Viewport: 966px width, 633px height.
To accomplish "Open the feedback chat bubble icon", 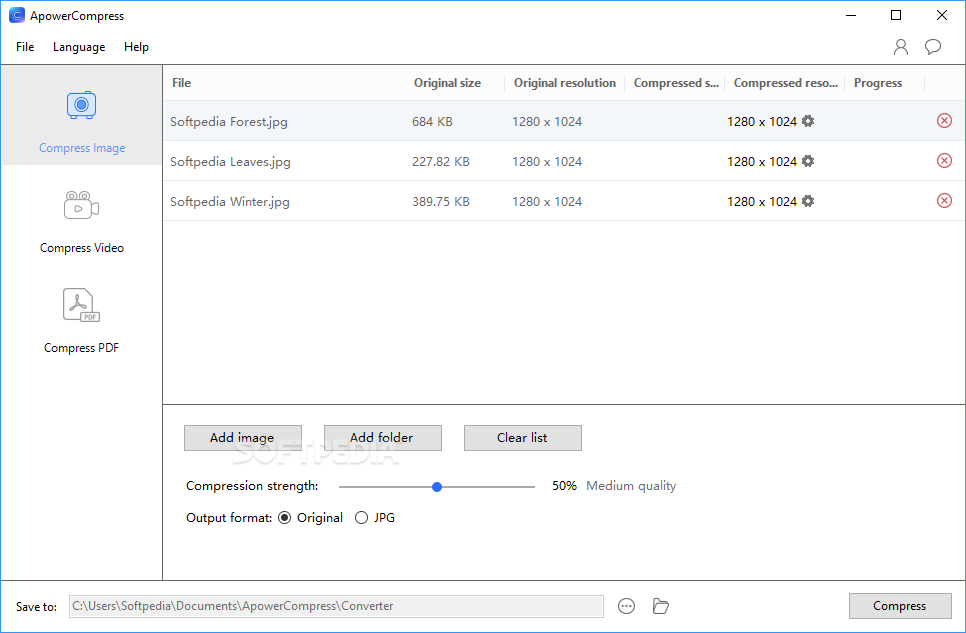I will (x=933, y=47).
